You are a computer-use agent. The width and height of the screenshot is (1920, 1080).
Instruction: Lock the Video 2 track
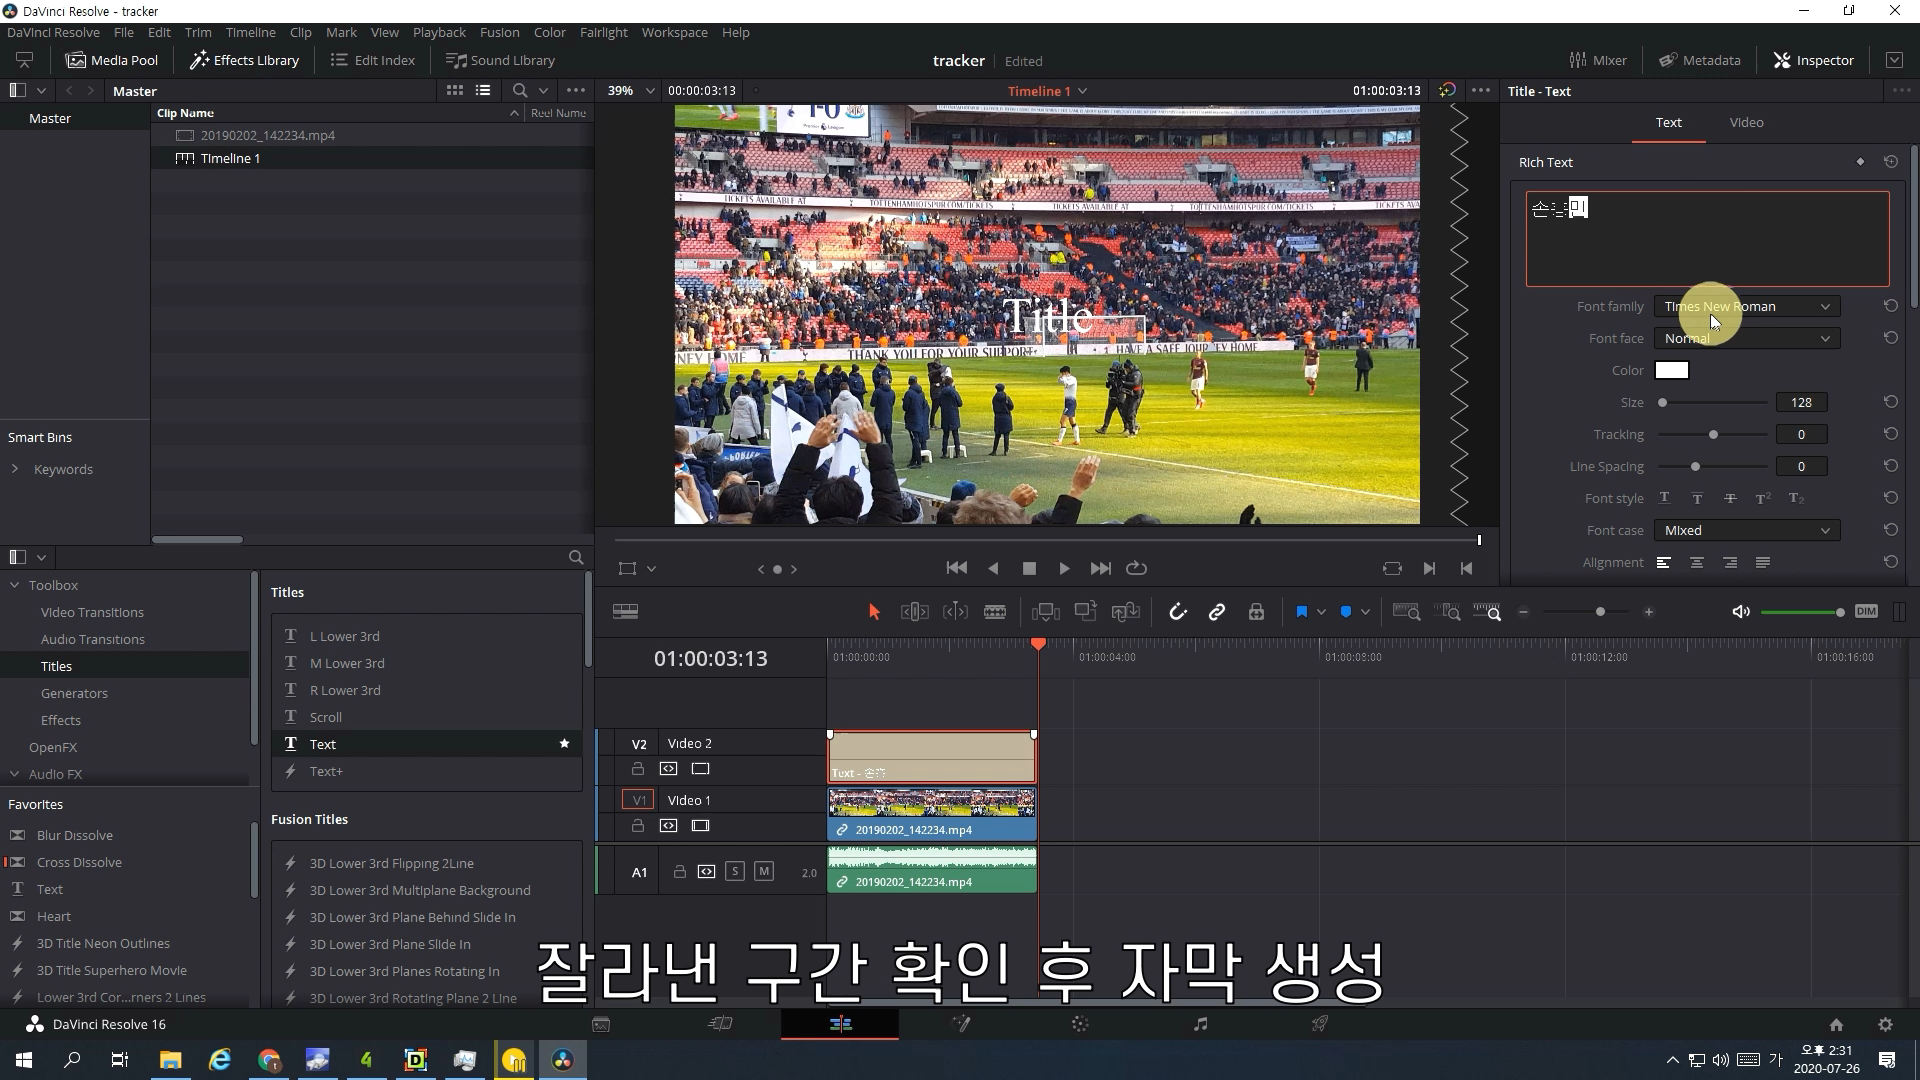click(x=638, y=769)
